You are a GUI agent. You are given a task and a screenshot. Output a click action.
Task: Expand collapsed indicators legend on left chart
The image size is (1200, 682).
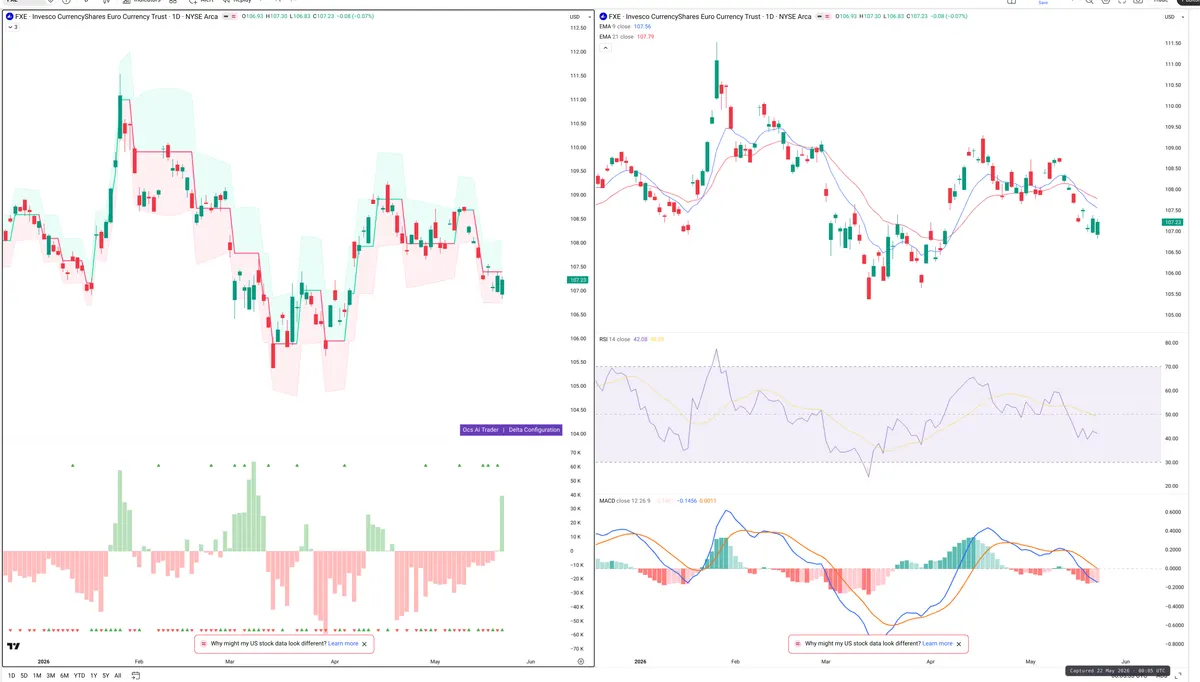[11, 27]
